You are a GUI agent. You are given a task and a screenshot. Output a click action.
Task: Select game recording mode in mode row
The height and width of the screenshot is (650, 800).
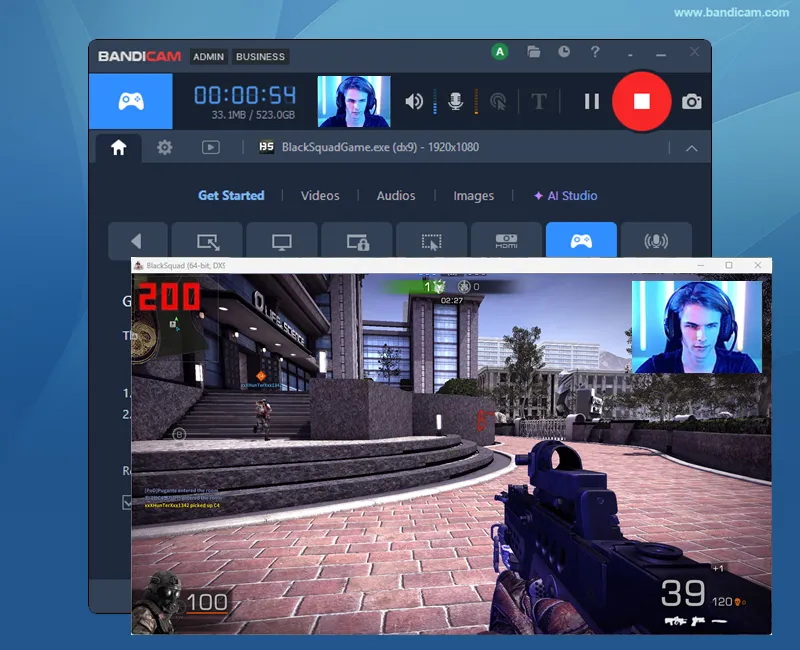(581, 240)
